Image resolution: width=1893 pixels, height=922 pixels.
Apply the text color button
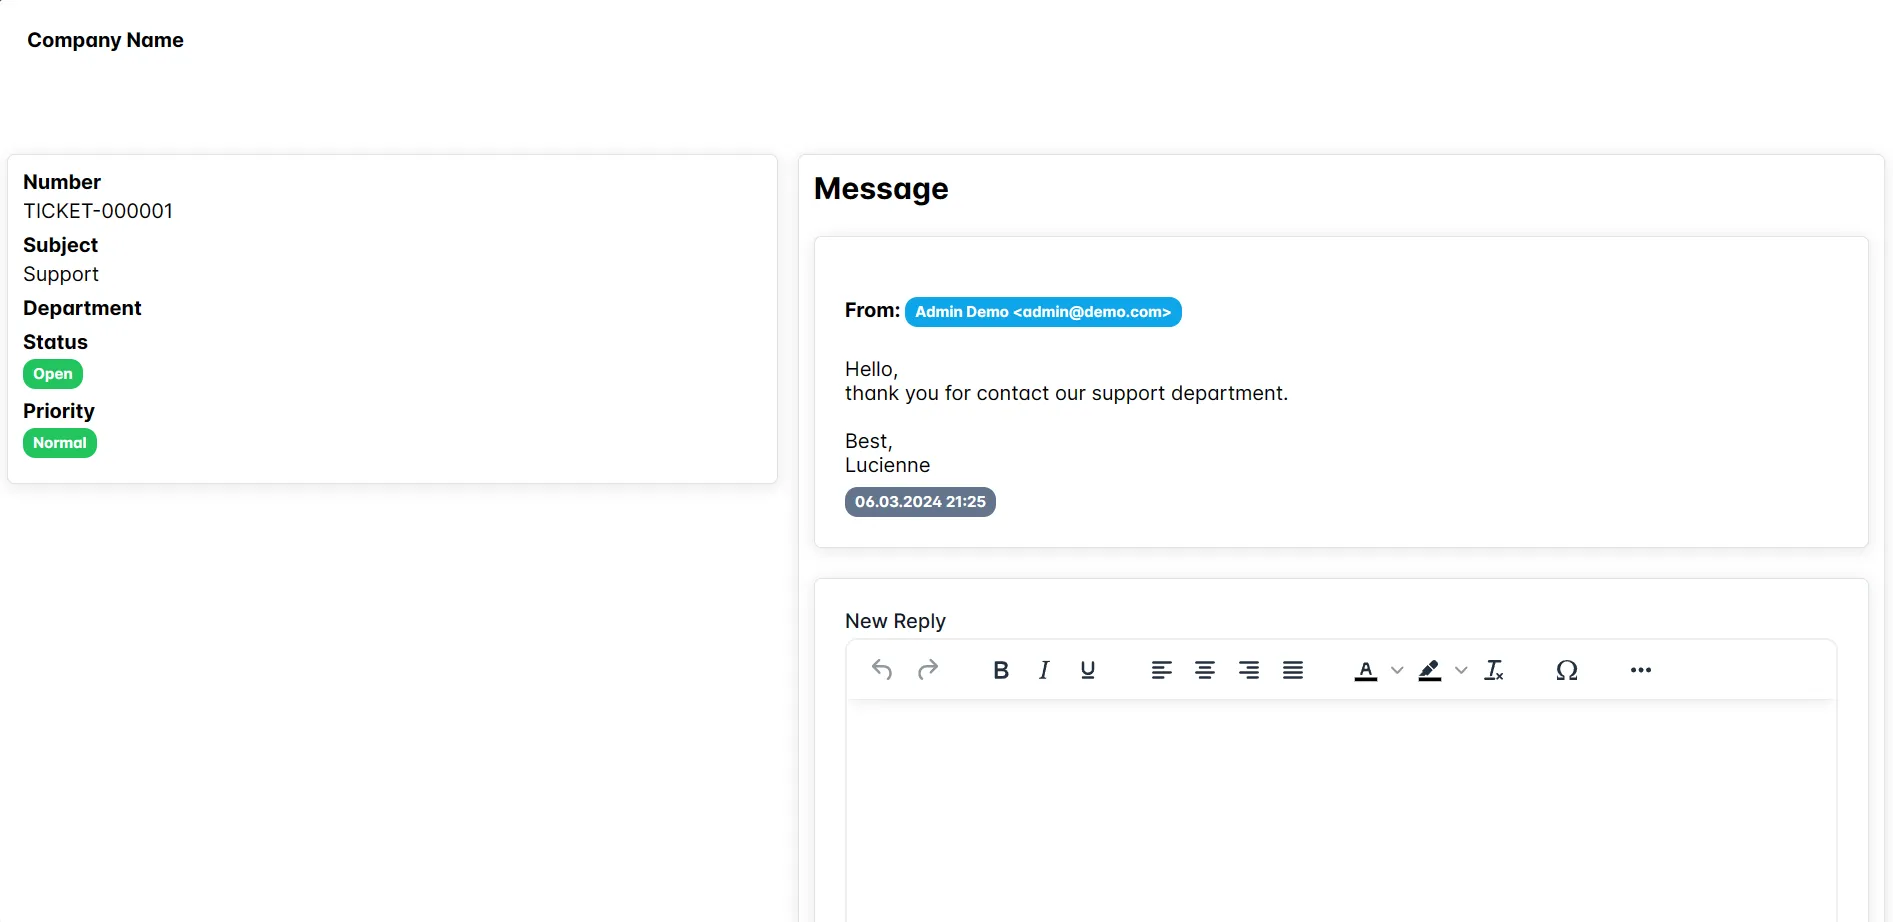(1365, 670)
